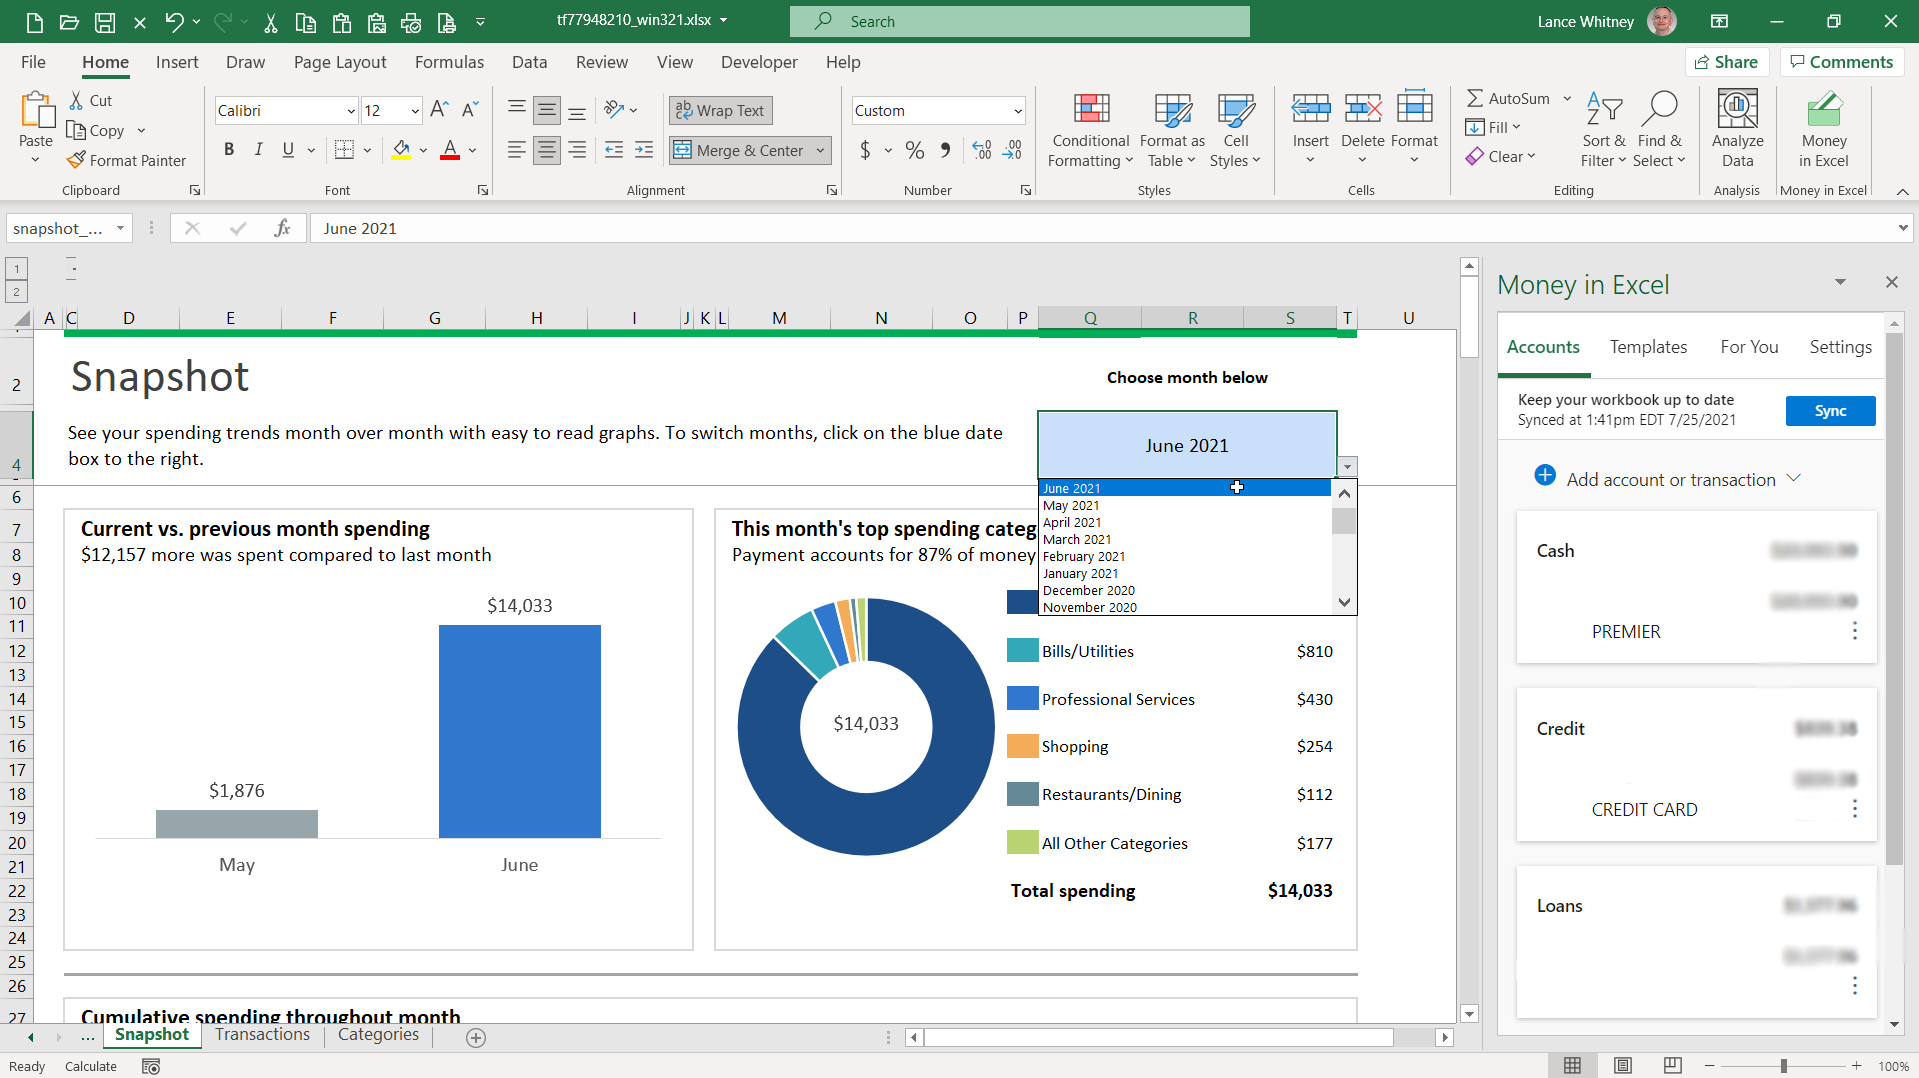This screenshot has height=1078, width=1919.
Task: Click Insert Function fx icon
Action: 282,228
